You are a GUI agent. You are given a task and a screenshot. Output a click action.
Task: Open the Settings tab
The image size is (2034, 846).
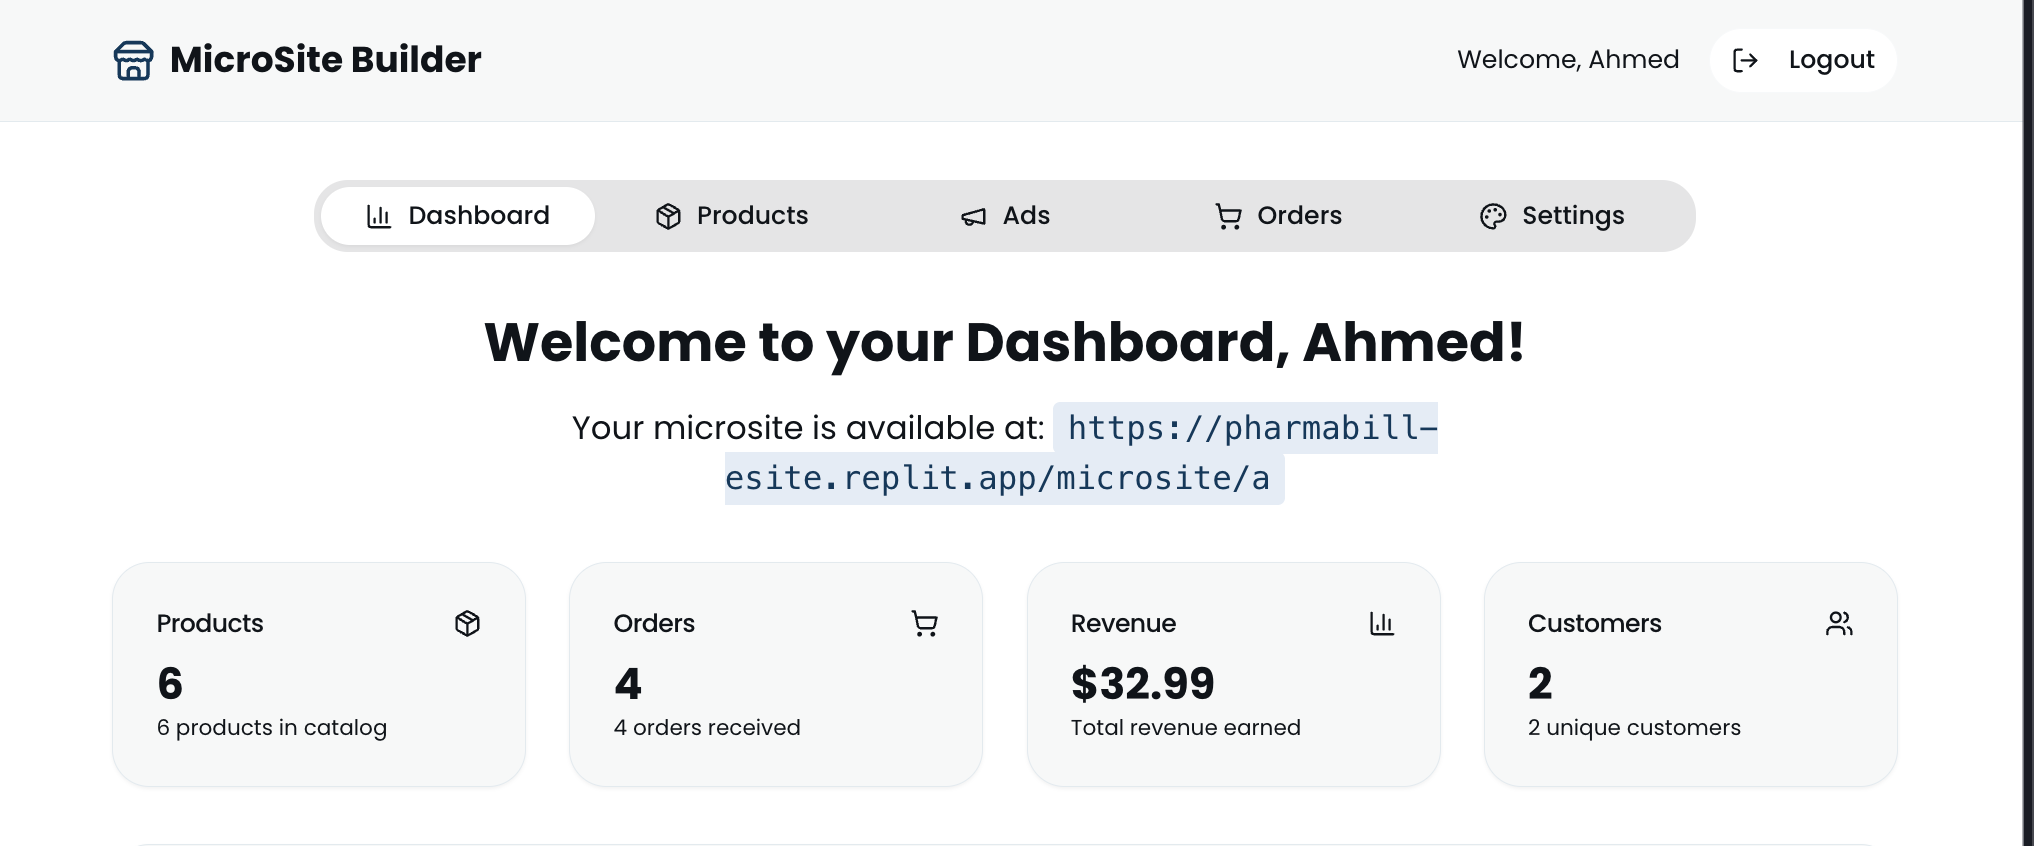click(x=1552, y=216)
